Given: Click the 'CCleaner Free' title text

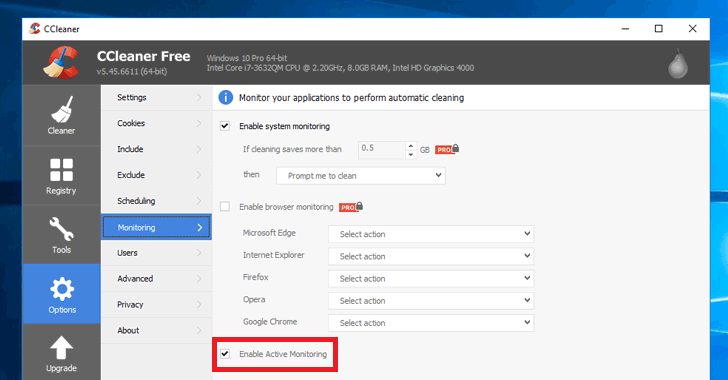Looking at the screenshot, I should tap(143, 56).
